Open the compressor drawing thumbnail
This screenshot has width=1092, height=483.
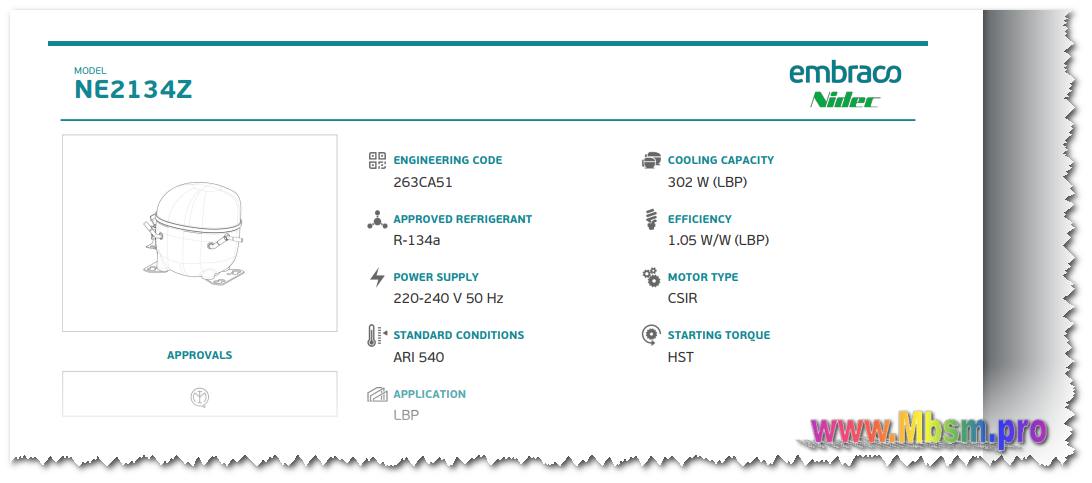199,233
